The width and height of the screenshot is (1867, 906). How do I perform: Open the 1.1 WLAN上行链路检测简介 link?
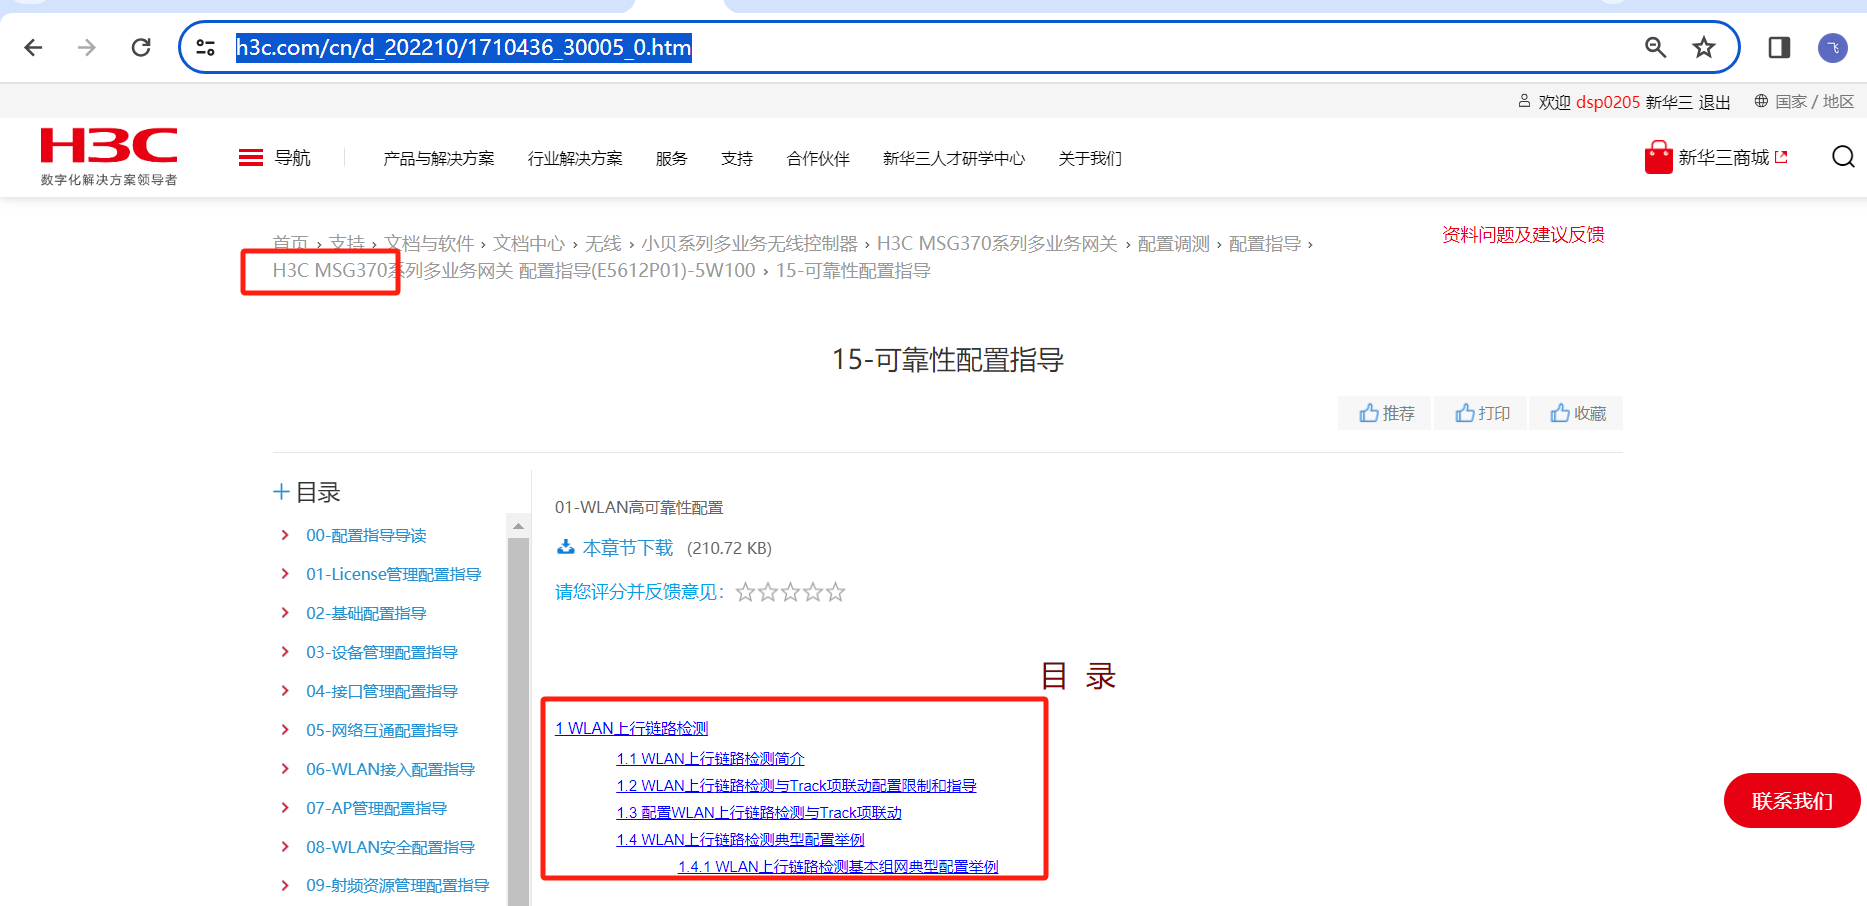click(710, 759)
